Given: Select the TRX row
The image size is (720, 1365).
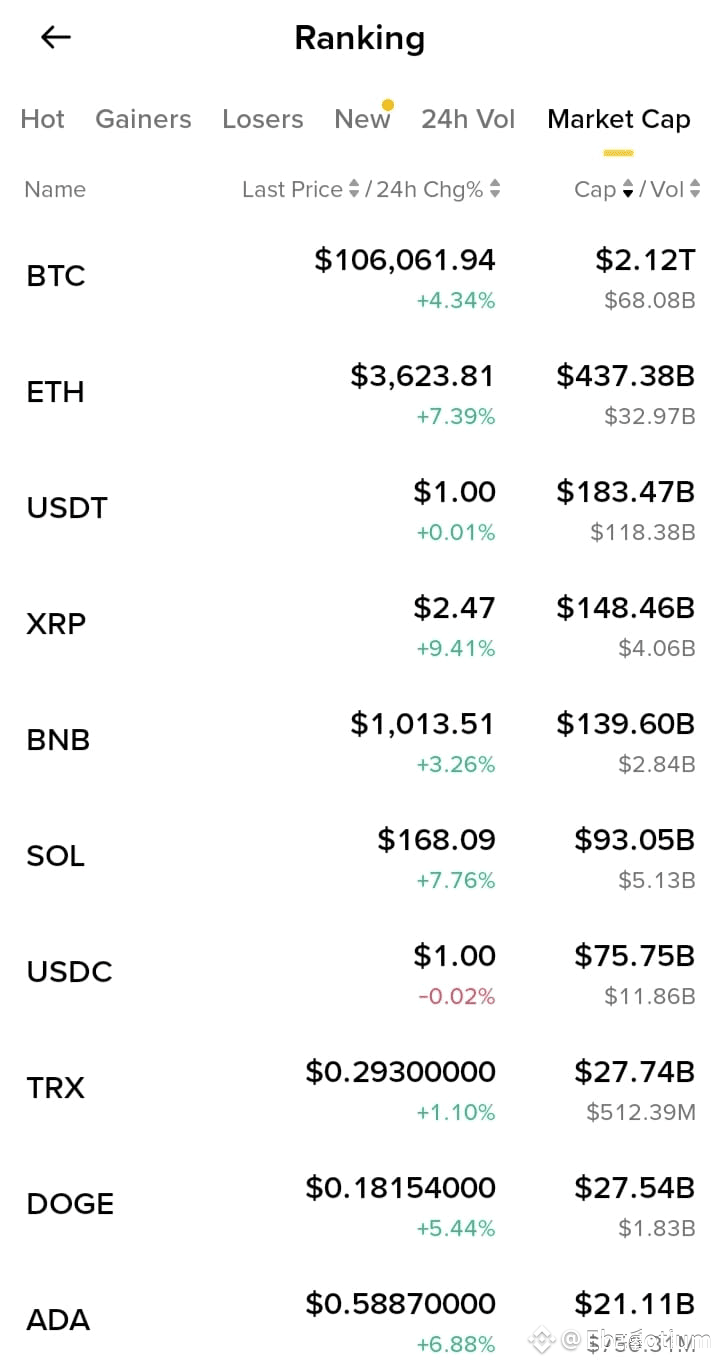Looking at the screenshot, I should (360, 1088).
